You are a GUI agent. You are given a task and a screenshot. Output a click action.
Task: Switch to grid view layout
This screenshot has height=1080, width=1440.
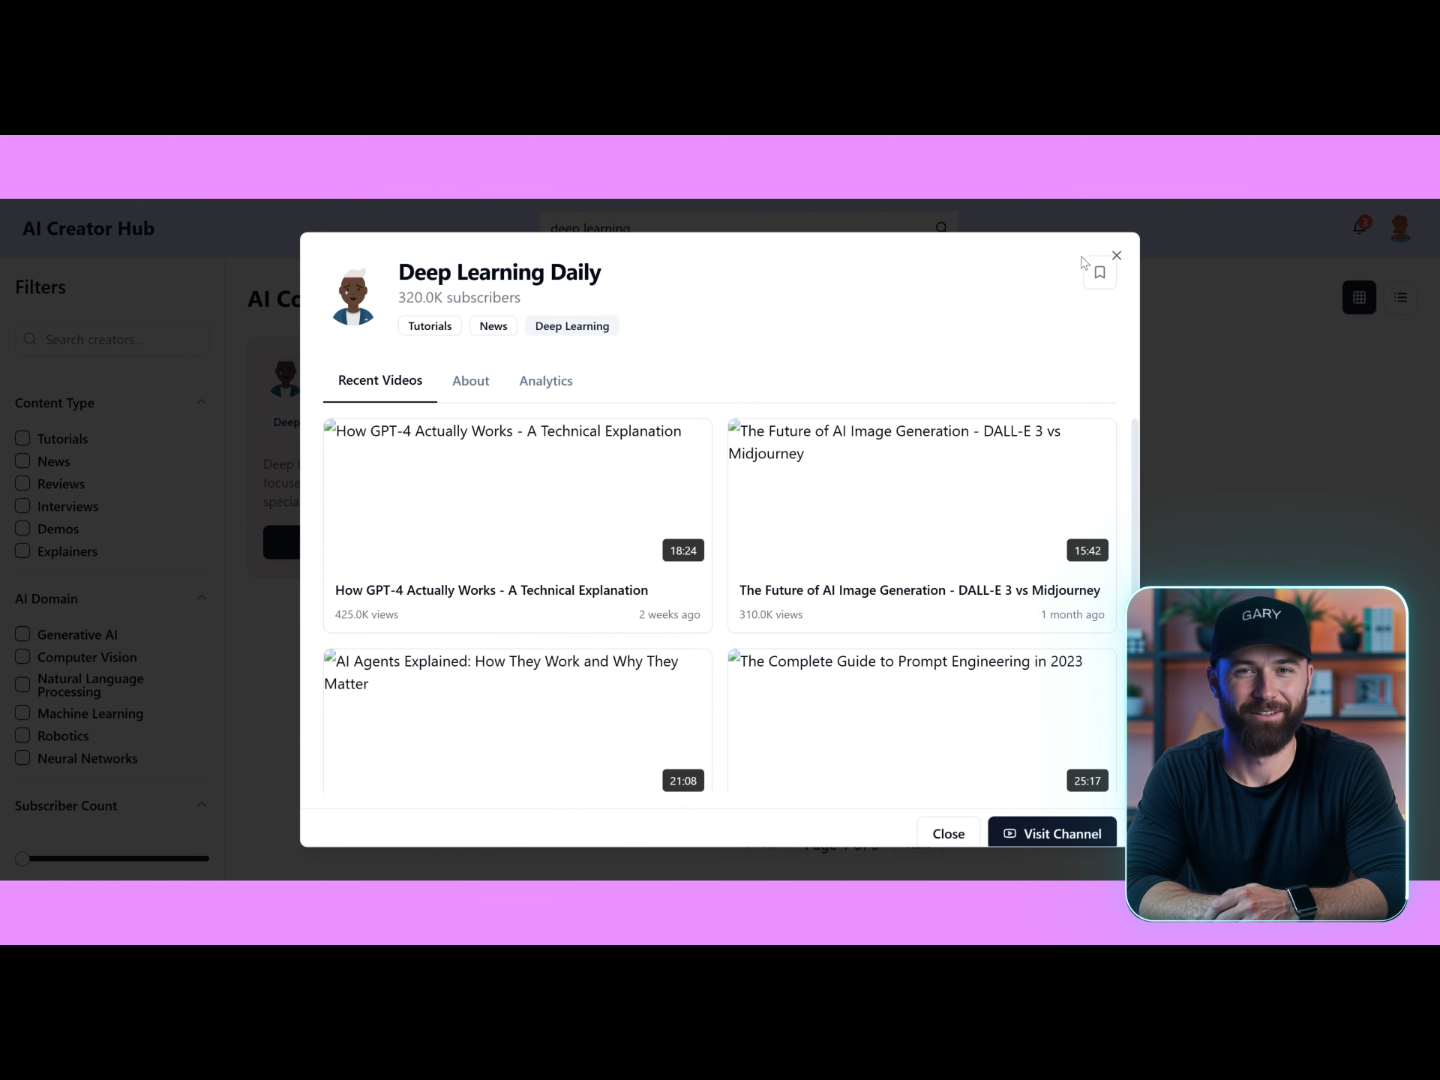click(1359, 297)
